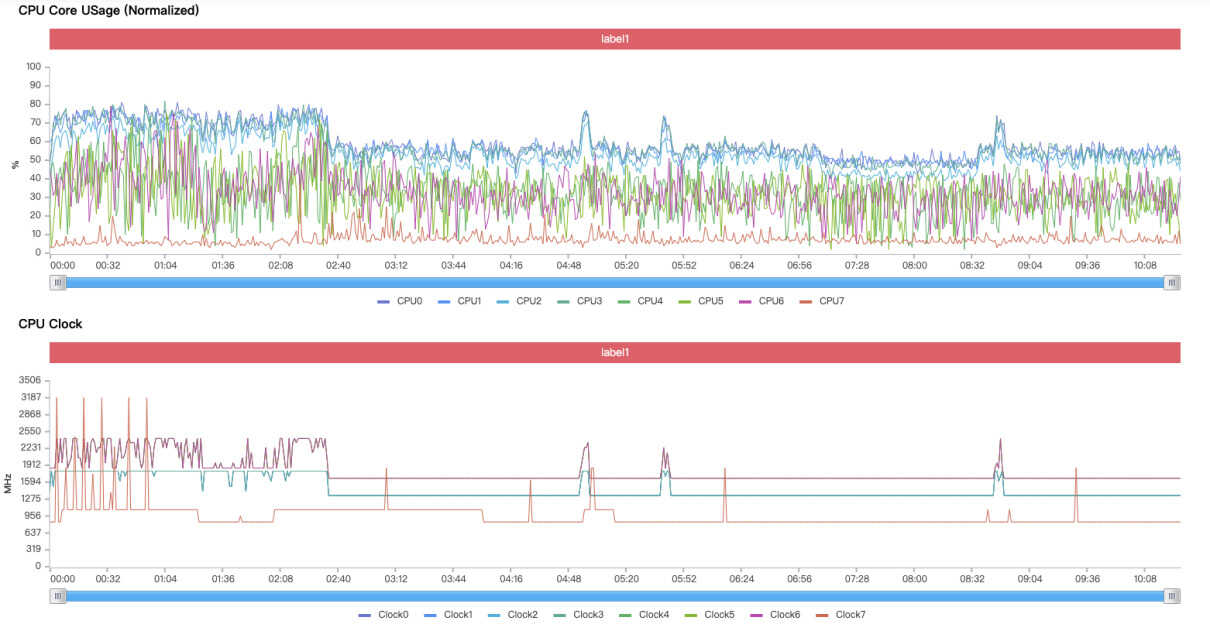Toggle CPU1 series in the usage legend
The height and width of the screenshot is (631, 1210).
[460, 301]
